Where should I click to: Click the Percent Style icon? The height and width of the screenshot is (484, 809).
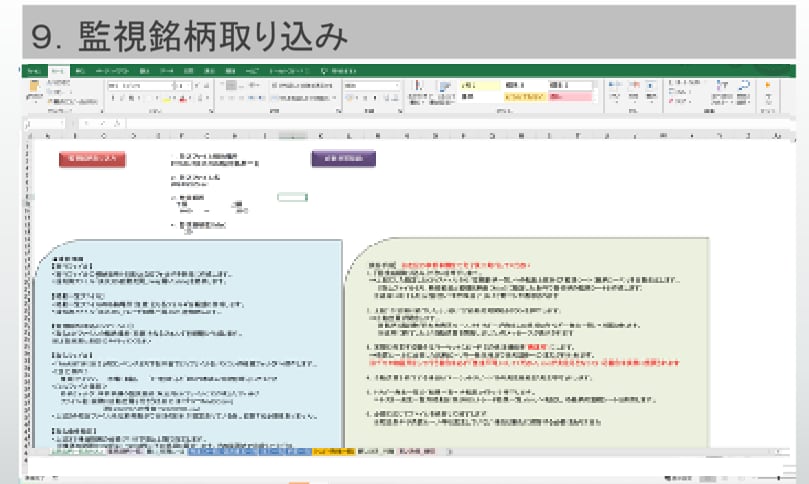tap(364, 98)
